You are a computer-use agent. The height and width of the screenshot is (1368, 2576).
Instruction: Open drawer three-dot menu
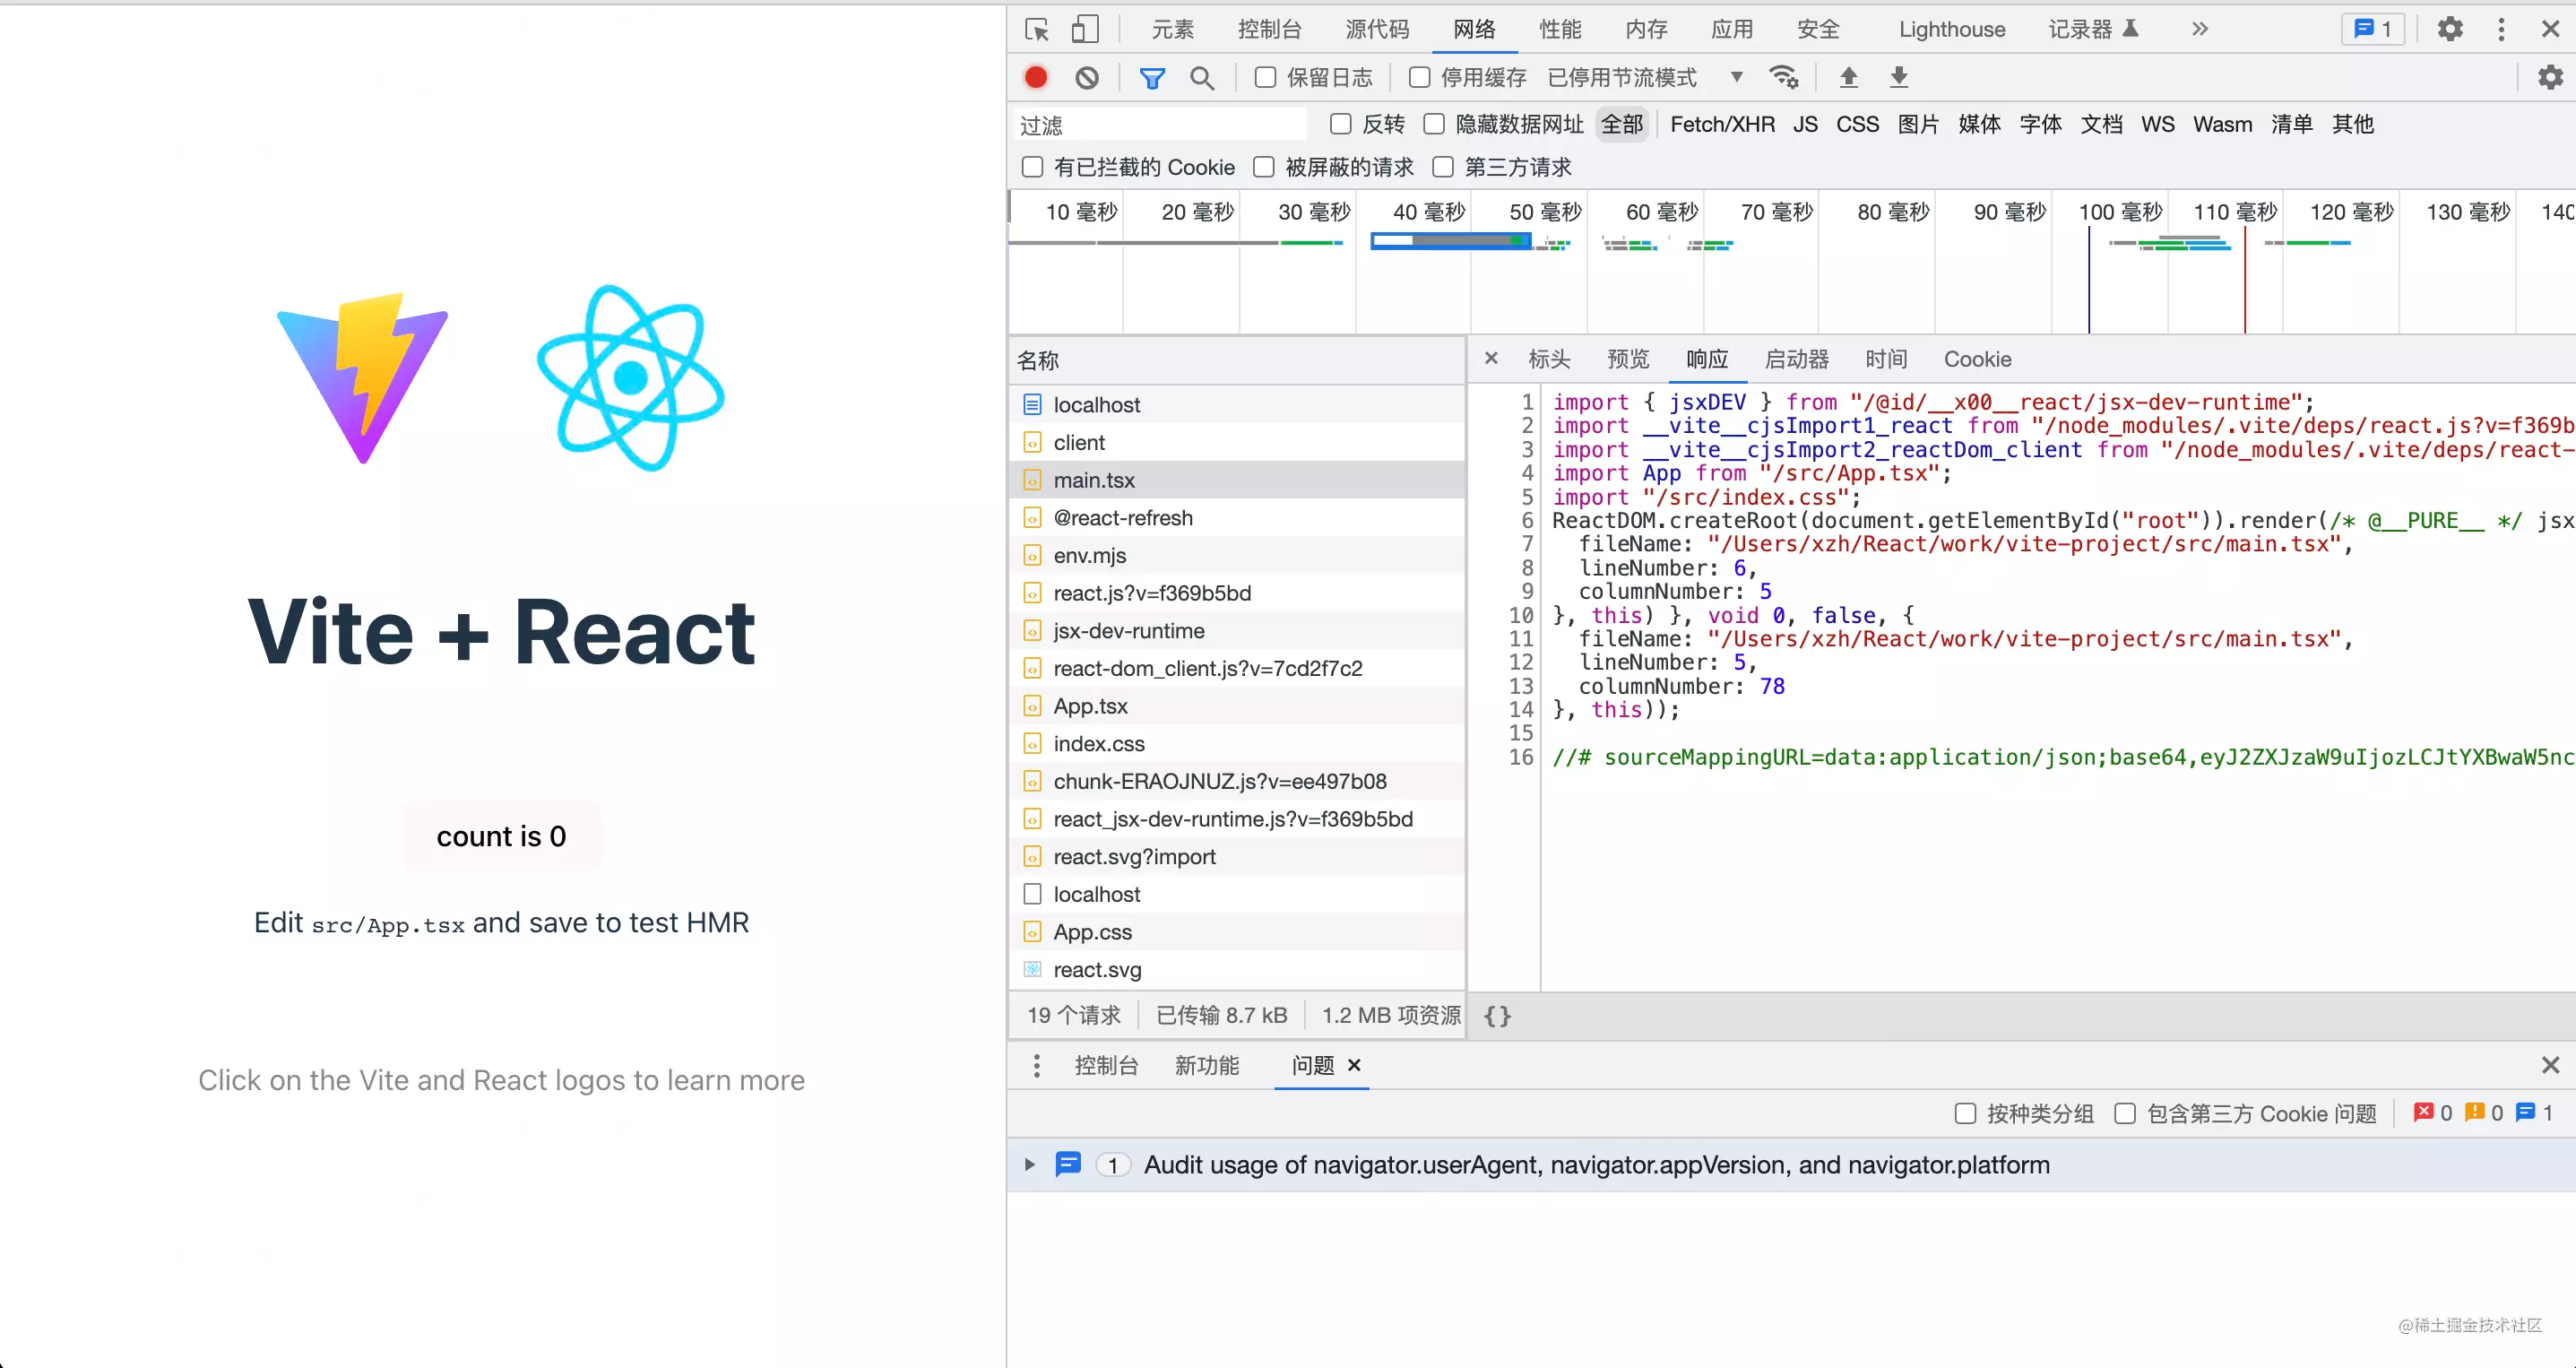pos(1036,1065)
